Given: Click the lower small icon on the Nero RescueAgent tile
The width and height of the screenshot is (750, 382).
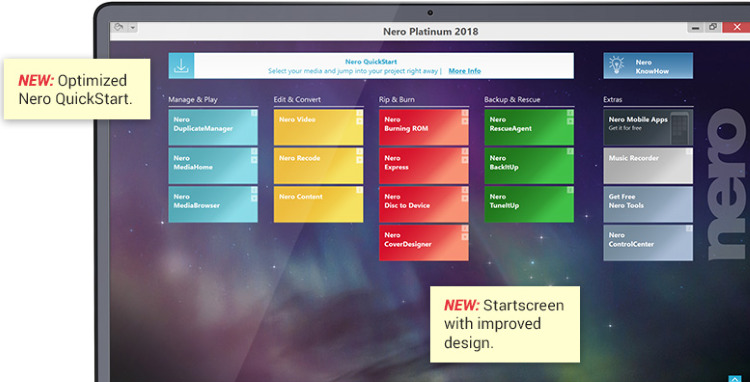Looking at the screenshot, I should tap(570, 121).
